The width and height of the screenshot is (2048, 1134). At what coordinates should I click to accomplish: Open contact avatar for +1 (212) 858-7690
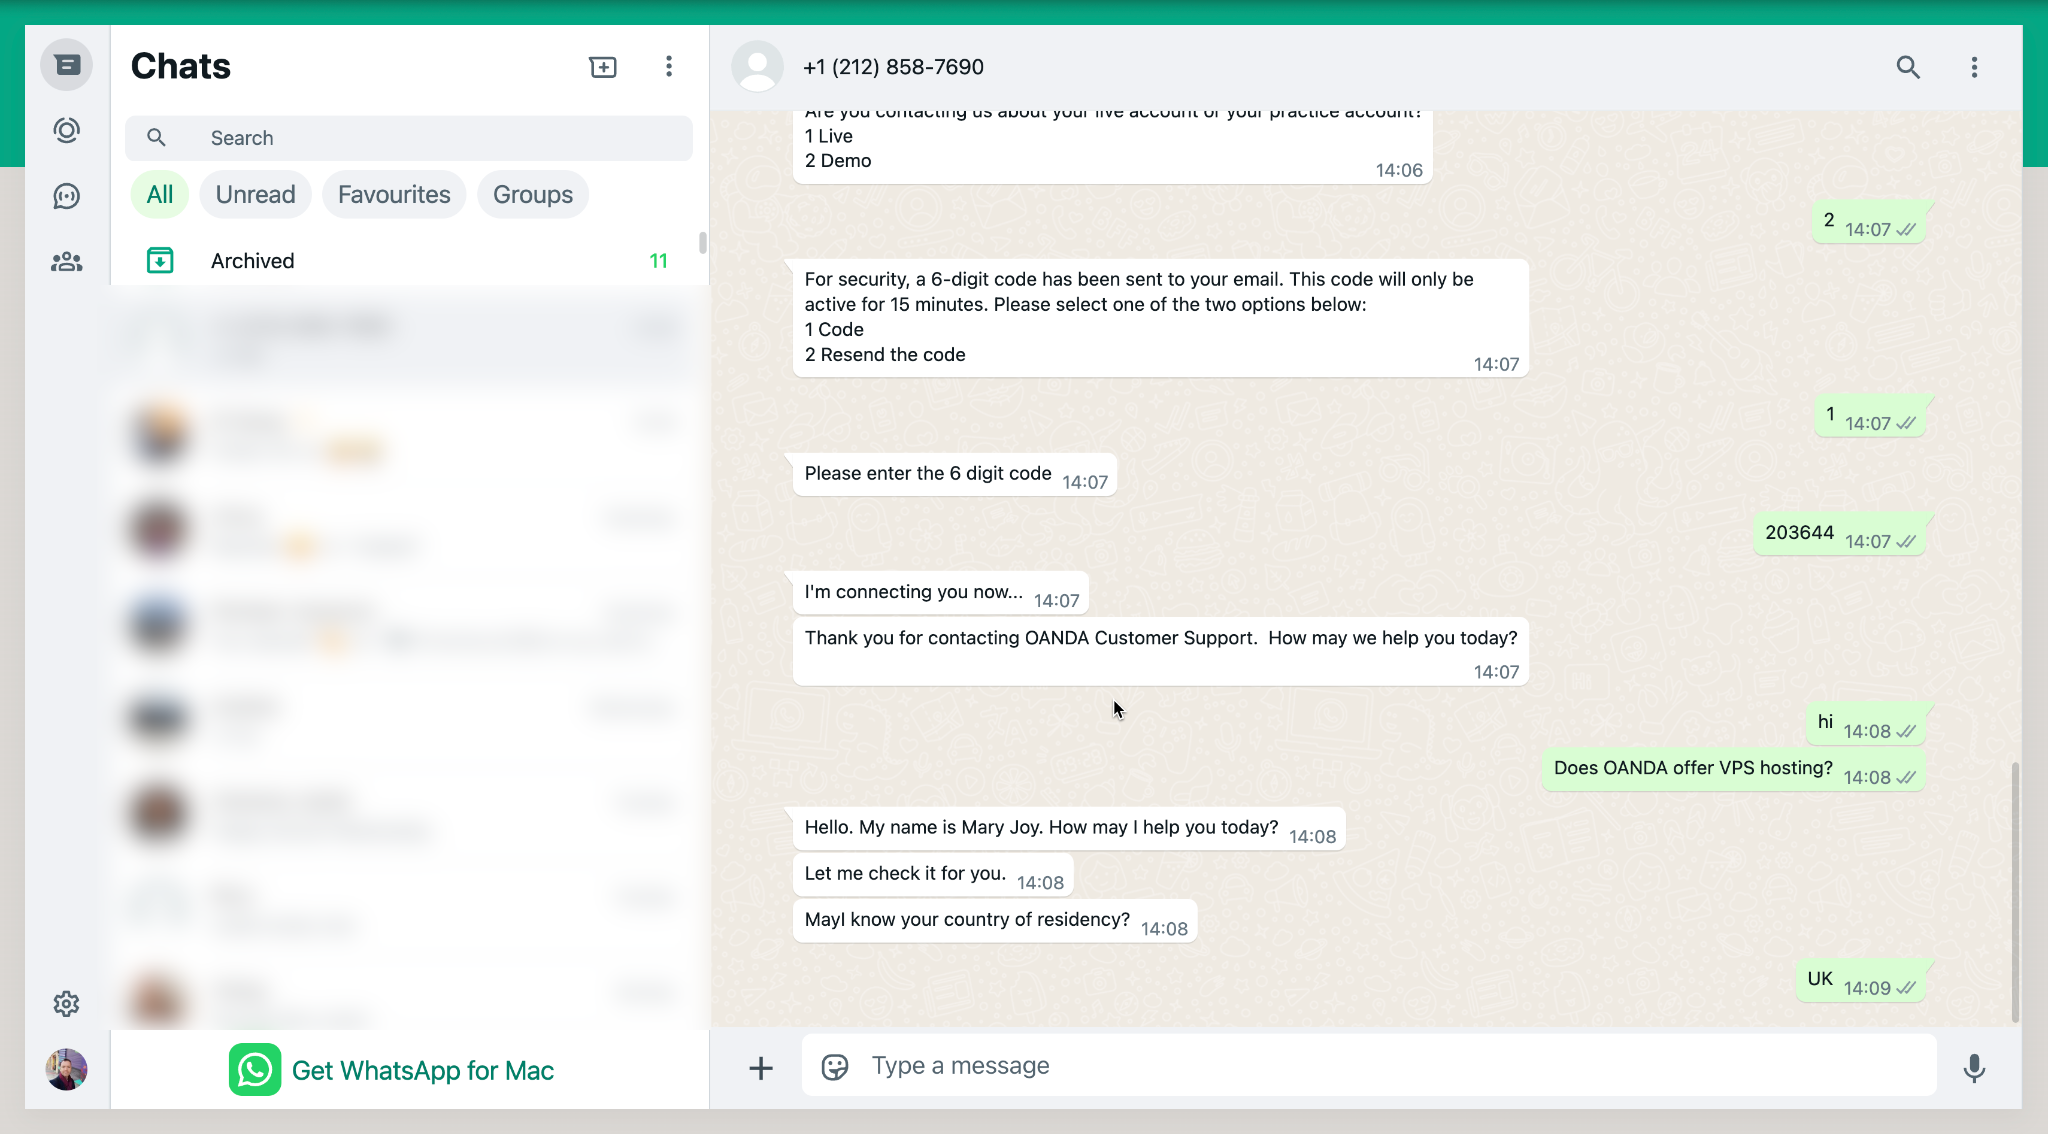(758, 67)
